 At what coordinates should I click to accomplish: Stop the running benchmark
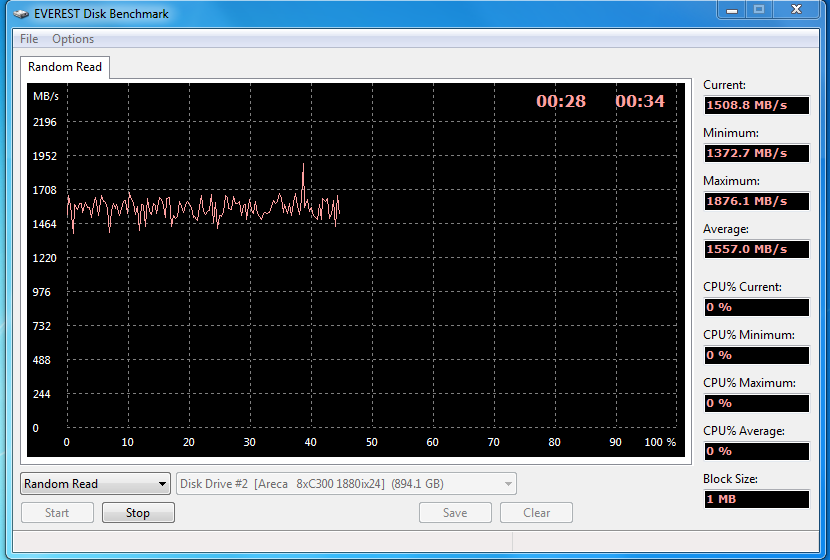(x=138, y=513)
